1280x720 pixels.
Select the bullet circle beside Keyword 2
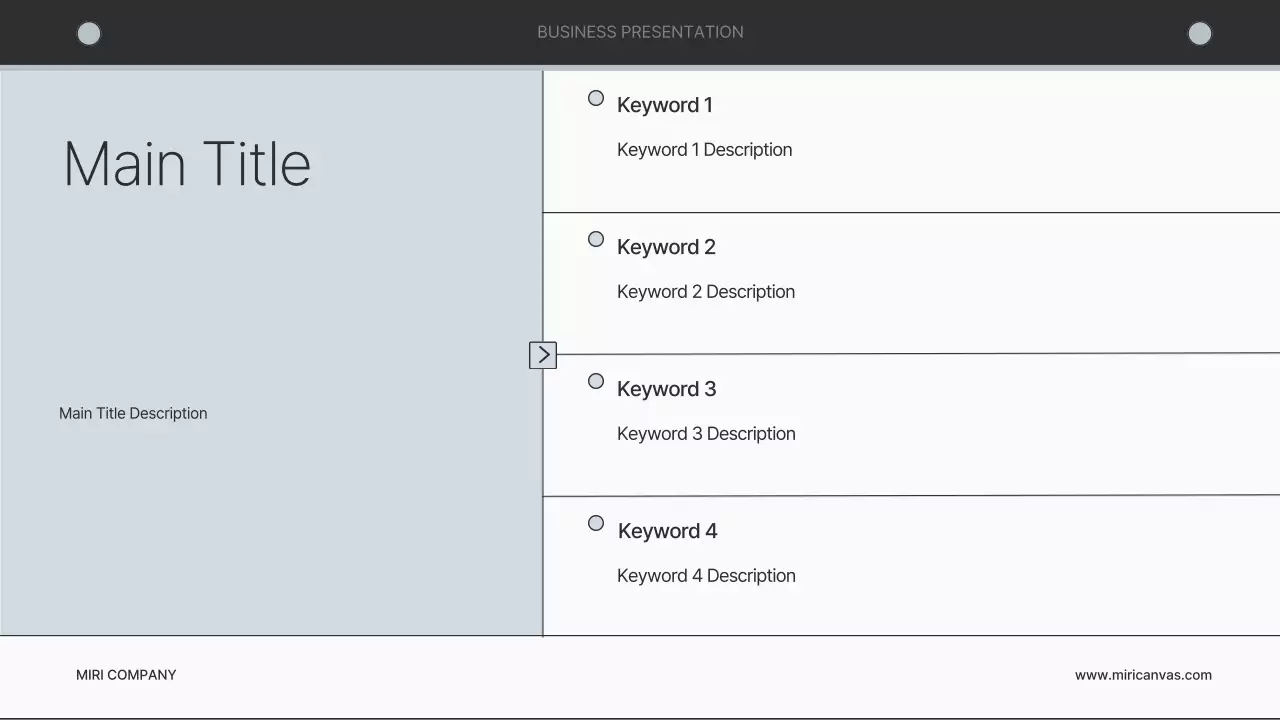(596, 239)
